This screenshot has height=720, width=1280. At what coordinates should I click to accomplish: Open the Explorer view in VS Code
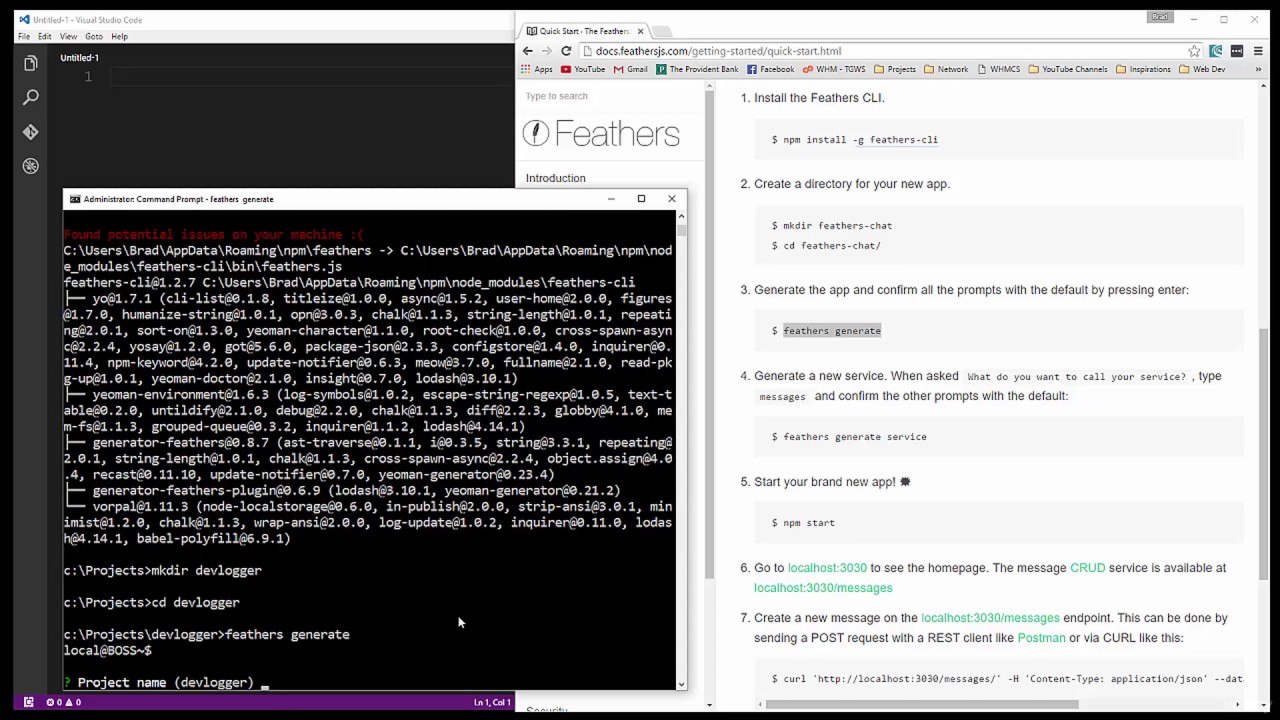[x=30, y=64]
